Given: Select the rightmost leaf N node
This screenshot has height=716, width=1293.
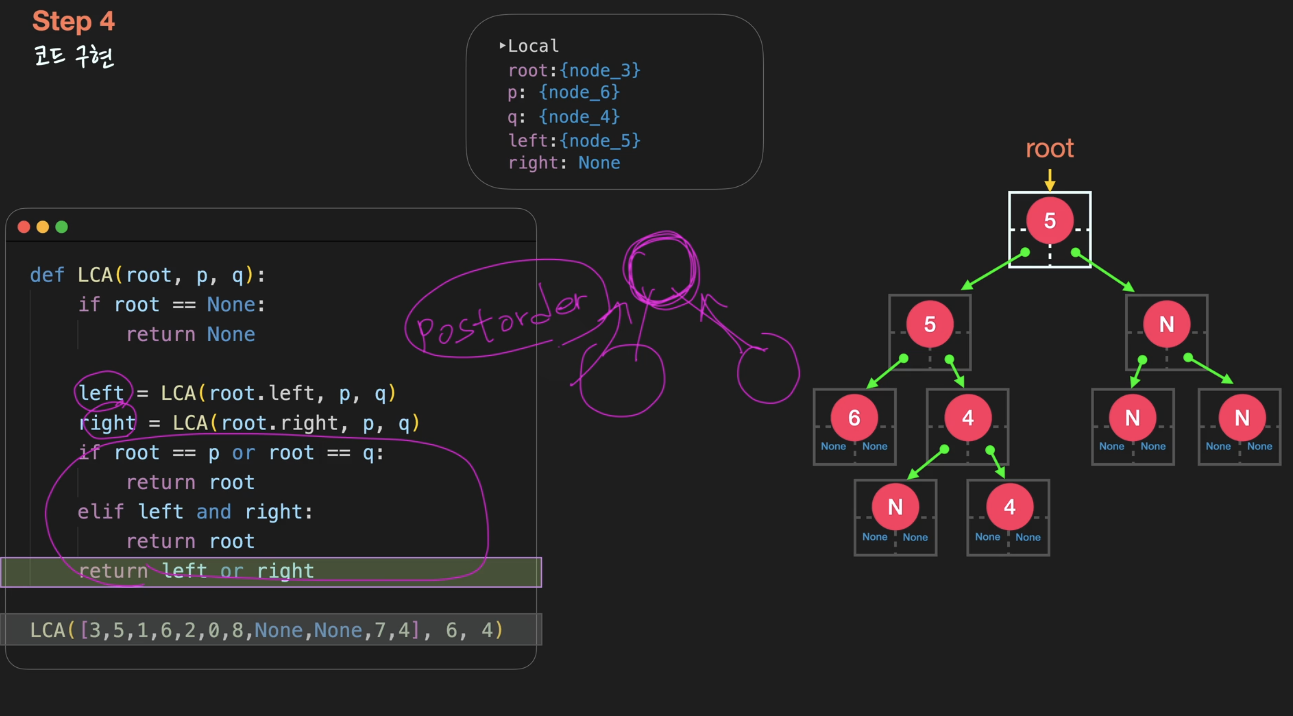Looking at the screenshot, I should click(1242, 417).
